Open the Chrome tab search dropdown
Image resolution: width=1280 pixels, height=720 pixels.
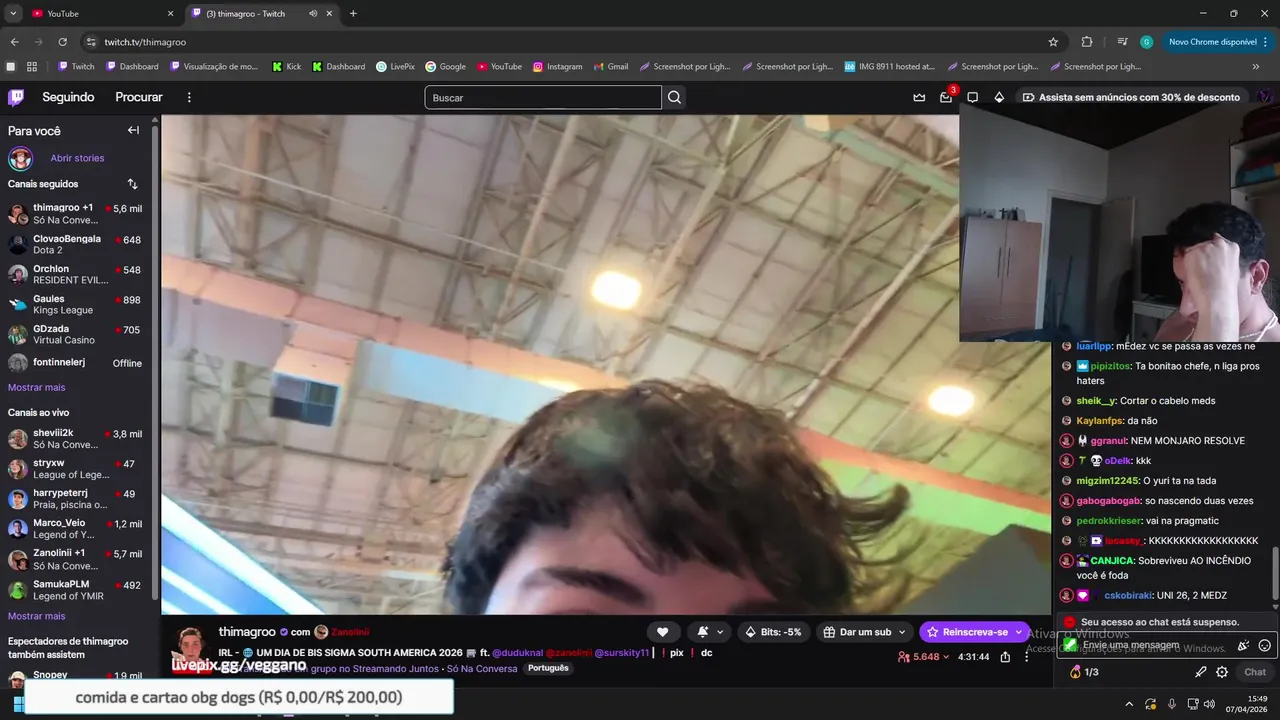[x=13, y=14]
